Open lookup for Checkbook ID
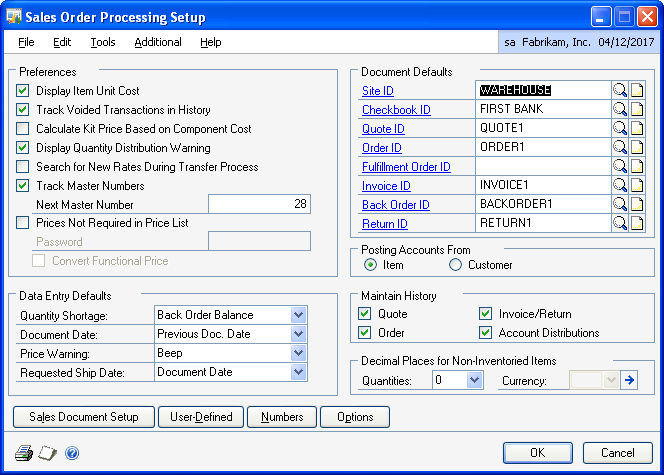Screen dimensions: 664x475 point(620,109)
